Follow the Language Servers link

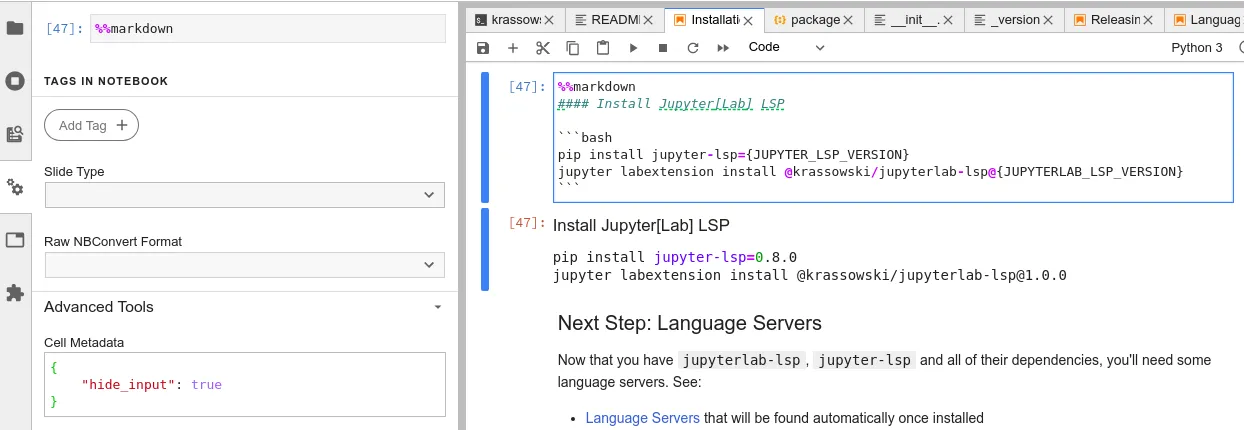click(643, 418)
